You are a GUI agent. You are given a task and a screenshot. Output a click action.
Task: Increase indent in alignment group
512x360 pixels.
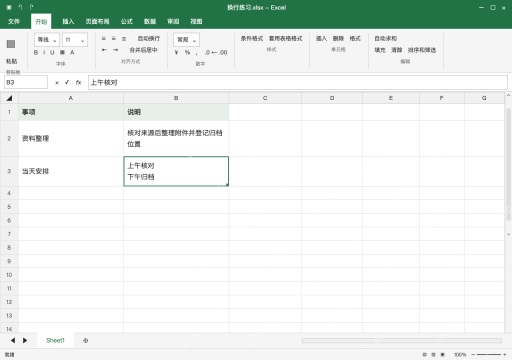pyautogui.click(x=115, y=50)
